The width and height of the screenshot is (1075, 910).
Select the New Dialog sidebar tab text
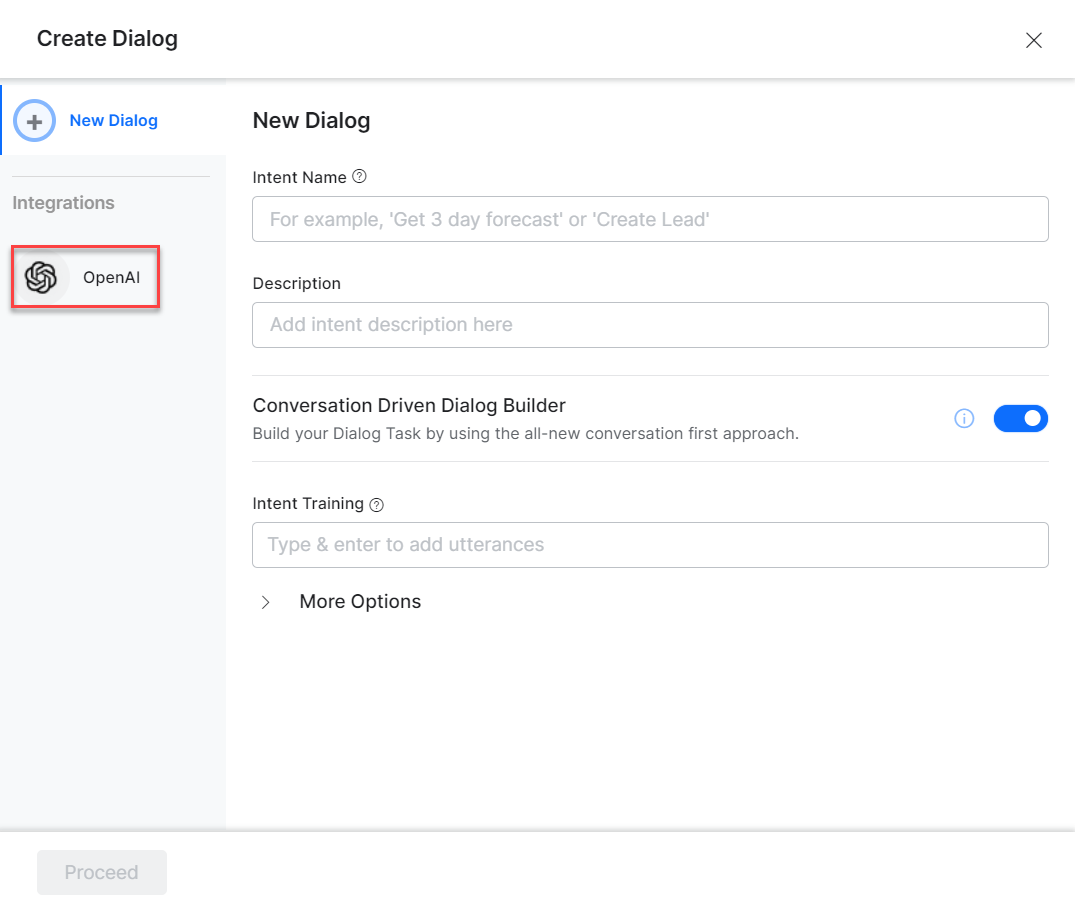[113, 121]
